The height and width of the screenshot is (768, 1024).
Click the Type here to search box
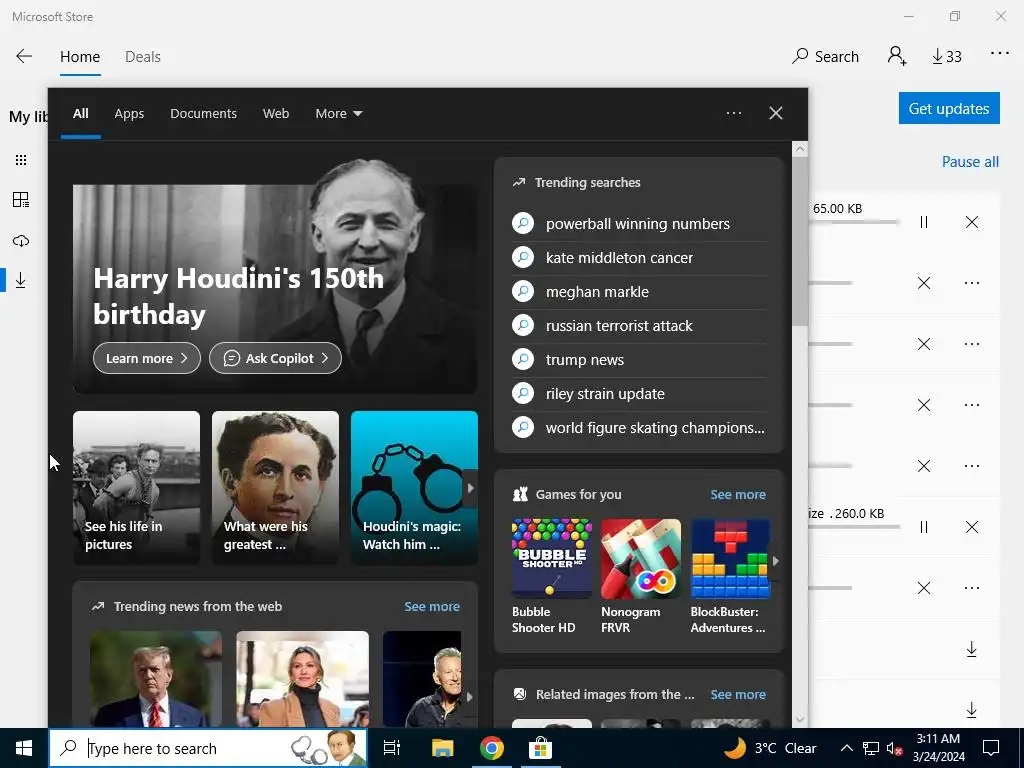tap(208, 748)
